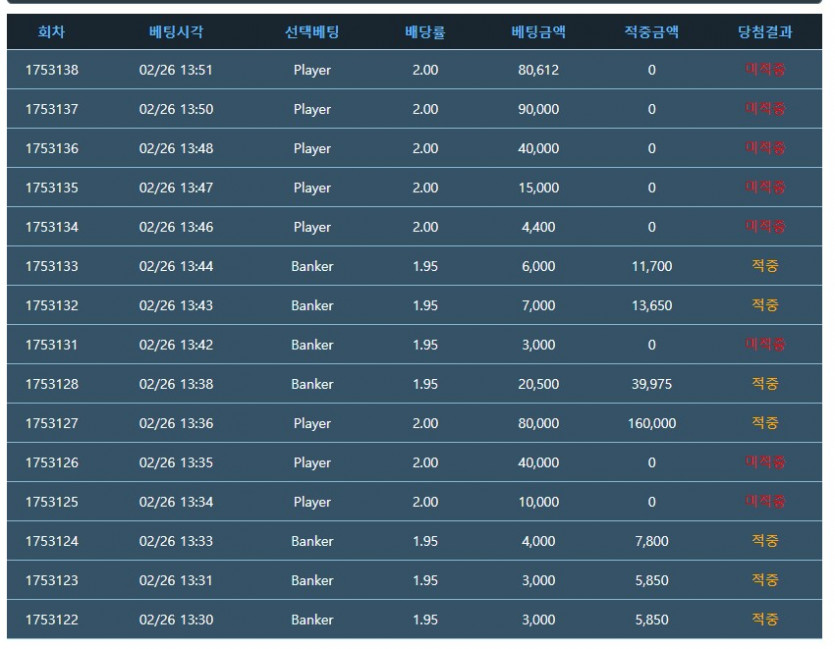
Task: Click bet time 02/26 13:48
Action: (176, 149)
